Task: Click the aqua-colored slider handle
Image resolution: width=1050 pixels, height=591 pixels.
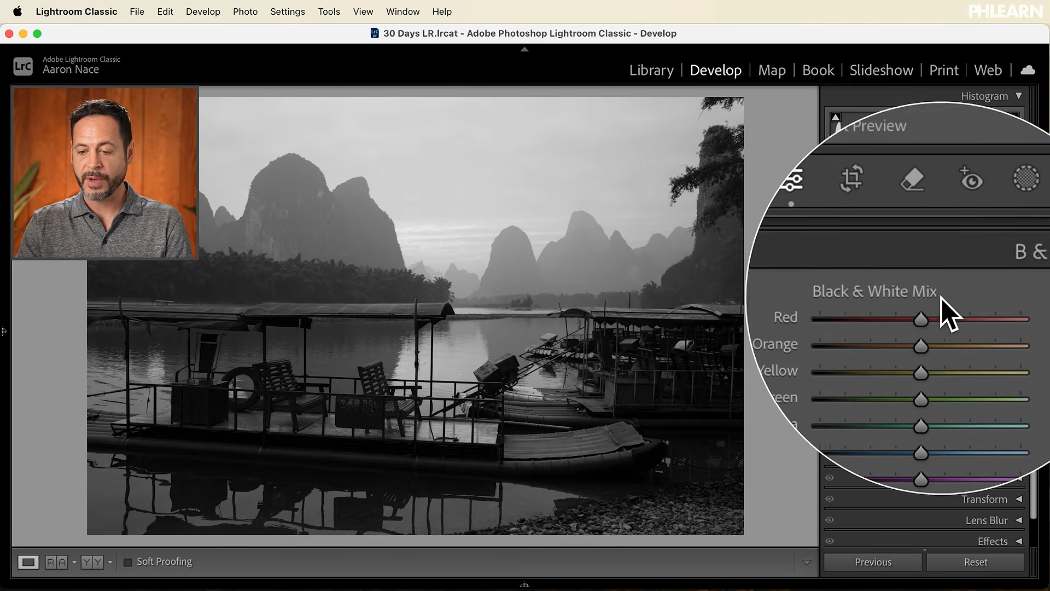Action: pyautogui.click(x=921, y=426)
